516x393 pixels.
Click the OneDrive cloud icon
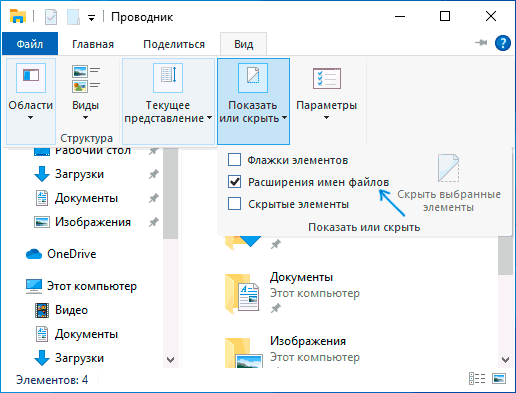pyautogui.click(x=34, y=254)
